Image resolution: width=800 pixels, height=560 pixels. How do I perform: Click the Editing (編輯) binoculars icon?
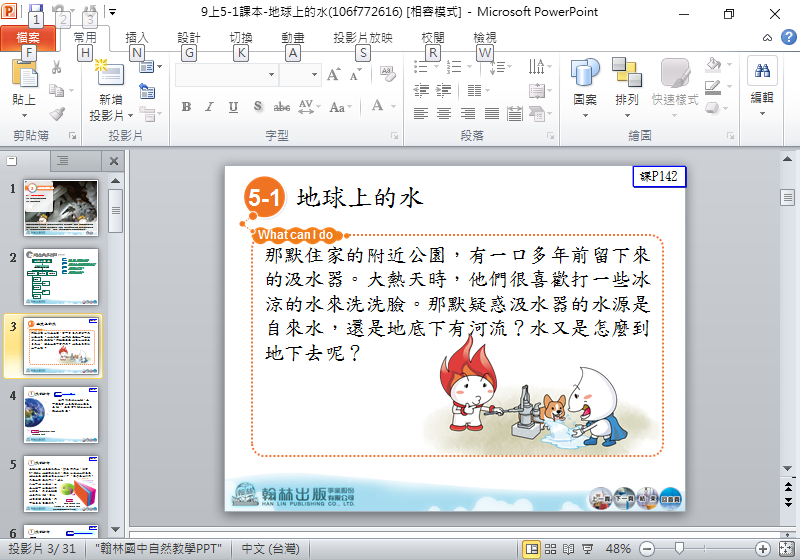pos(762,74)
